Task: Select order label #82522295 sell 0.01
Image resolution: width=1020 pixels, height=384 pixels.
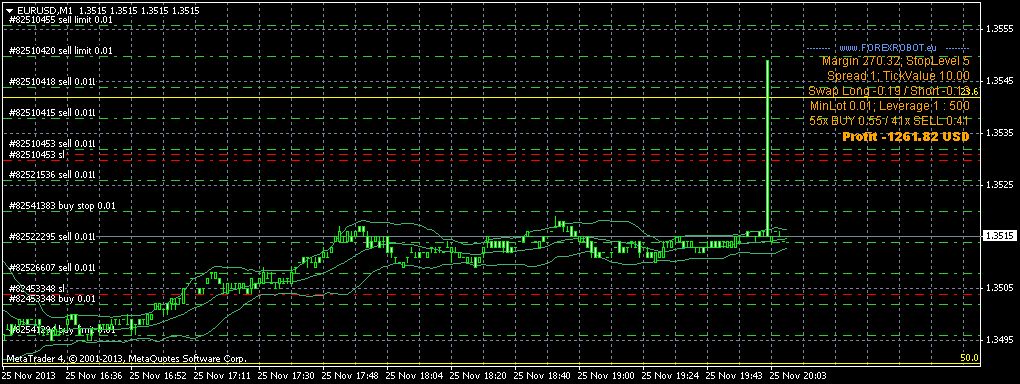Action: pos(51,236)
